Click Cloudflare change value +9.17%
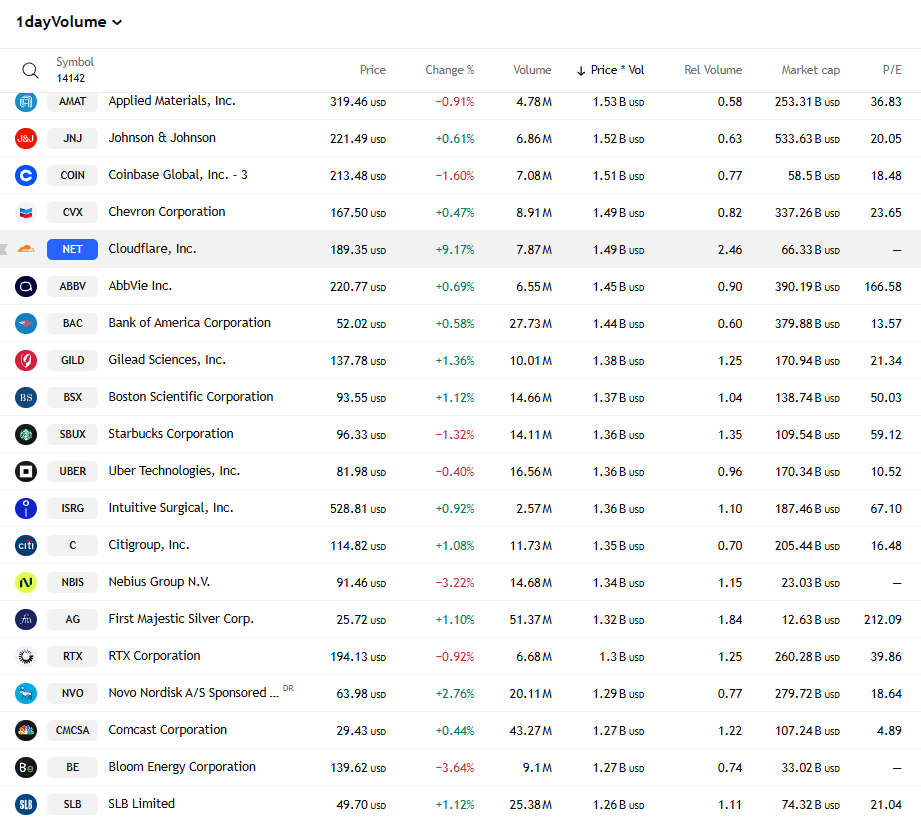921x821 pixels. coord(455,250)
